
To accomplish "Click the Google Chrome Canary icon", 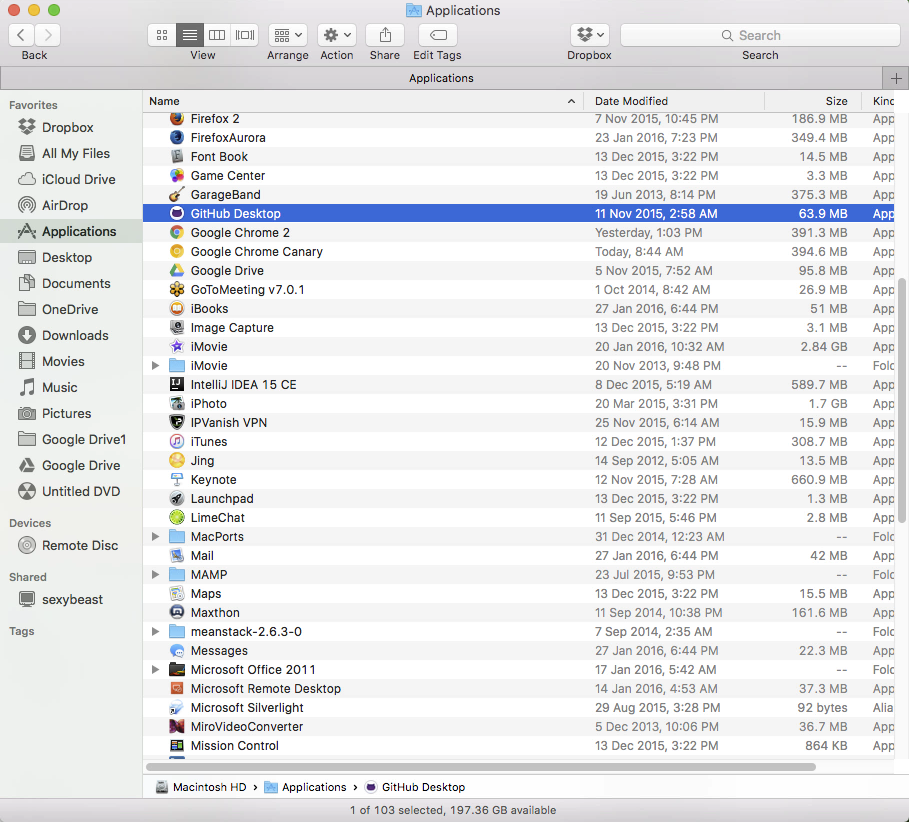I will pyautogui.click(x=177, y=252).
